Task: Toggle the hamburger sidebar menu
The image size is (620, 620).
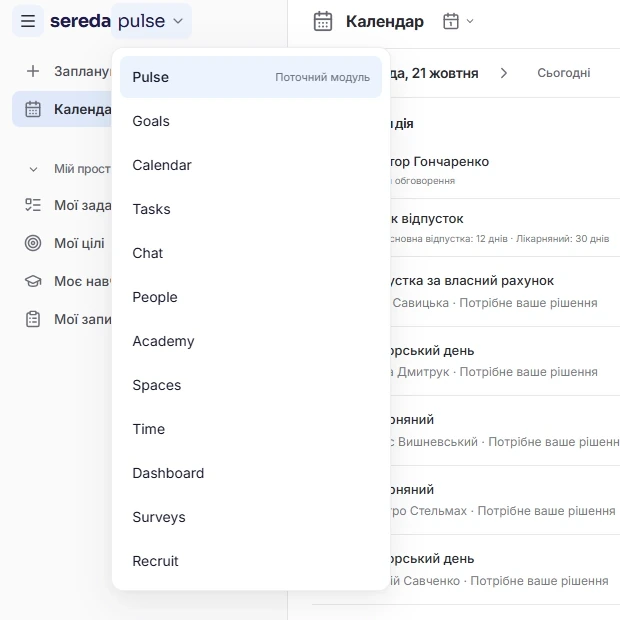Action: pos(28,21)
